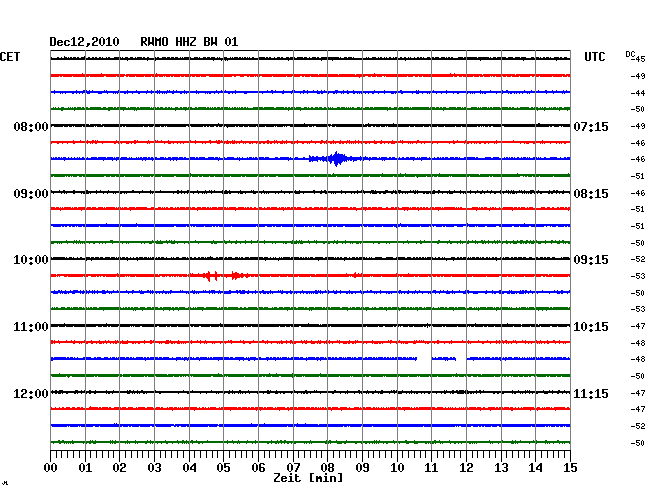Screen dimensions: 650x494
Task: Click minute tick label '05' on x-axis
Action: coord(223,468)
